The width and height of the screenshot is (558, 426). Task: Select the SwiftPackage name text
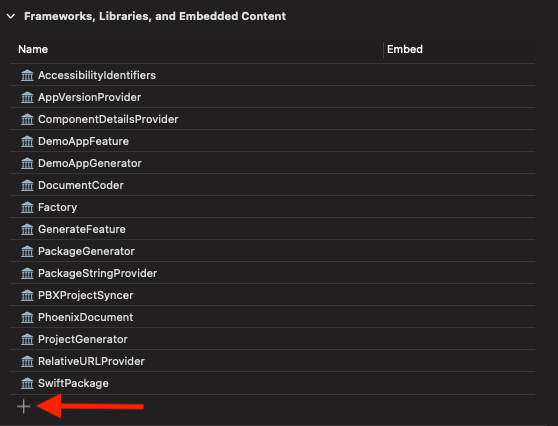73,384
